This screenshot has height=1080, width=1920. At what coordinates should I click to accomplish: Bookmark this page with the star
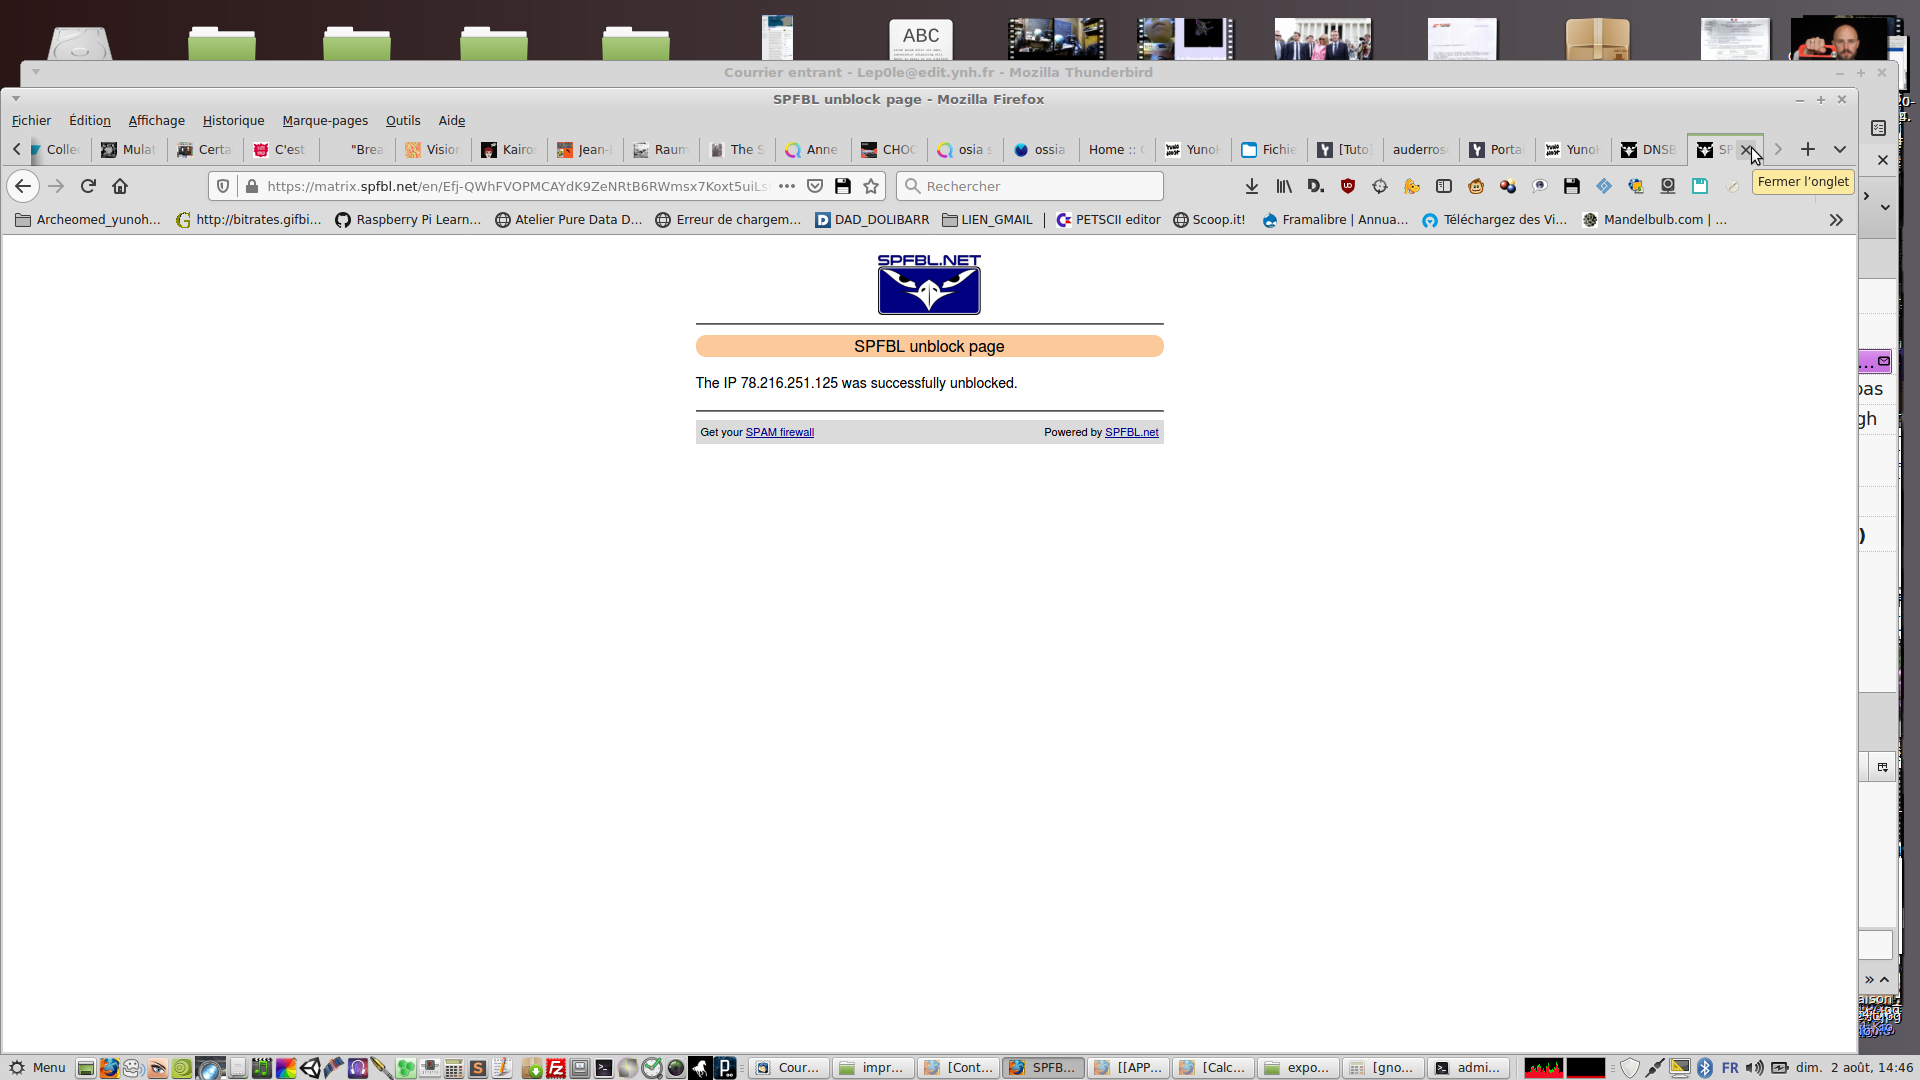871,186
